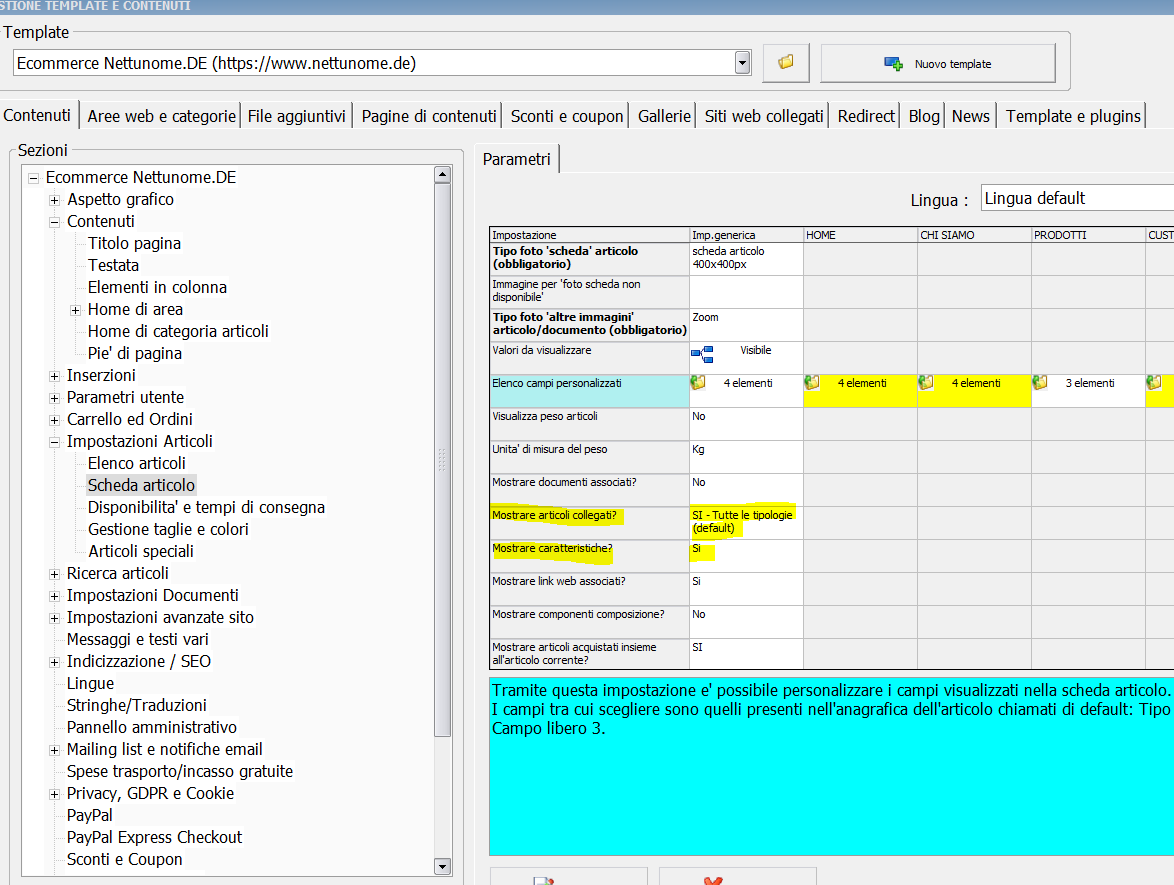1174x885 pixels.
Task: Expand the Aspetto grafico tree node
Action: 55,200
